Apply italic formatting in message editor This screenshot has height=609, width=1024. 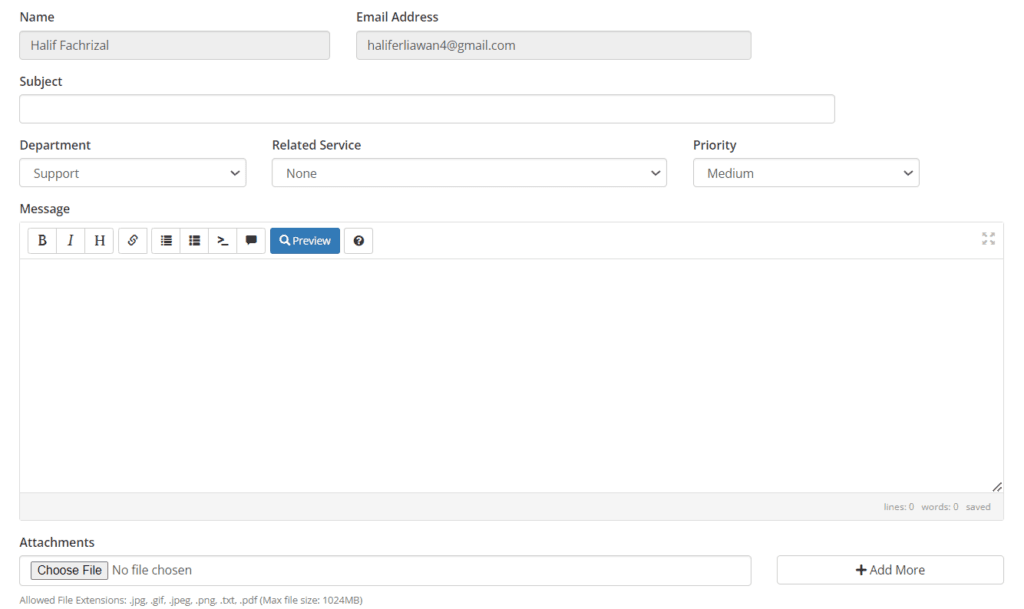click(70, 241)
